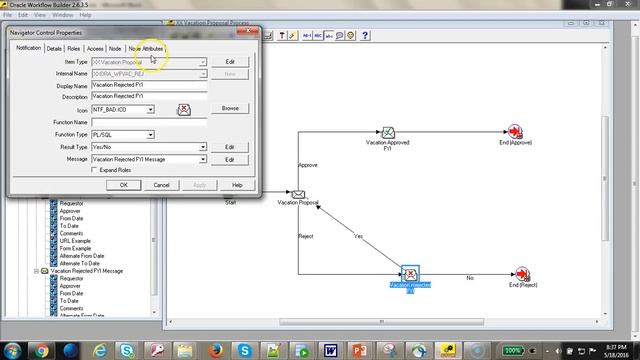Select the Notification tab
The width and height of the screenshot is (640, 360).
(x=28, y=48)
